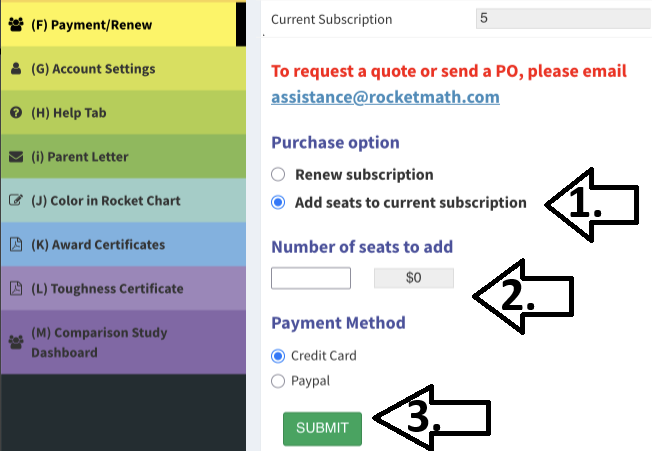Image resolution: width=652 pixels, height=451 pixels.
Task: Click the question mark icon for Help Tab
Action: (15, 113)
